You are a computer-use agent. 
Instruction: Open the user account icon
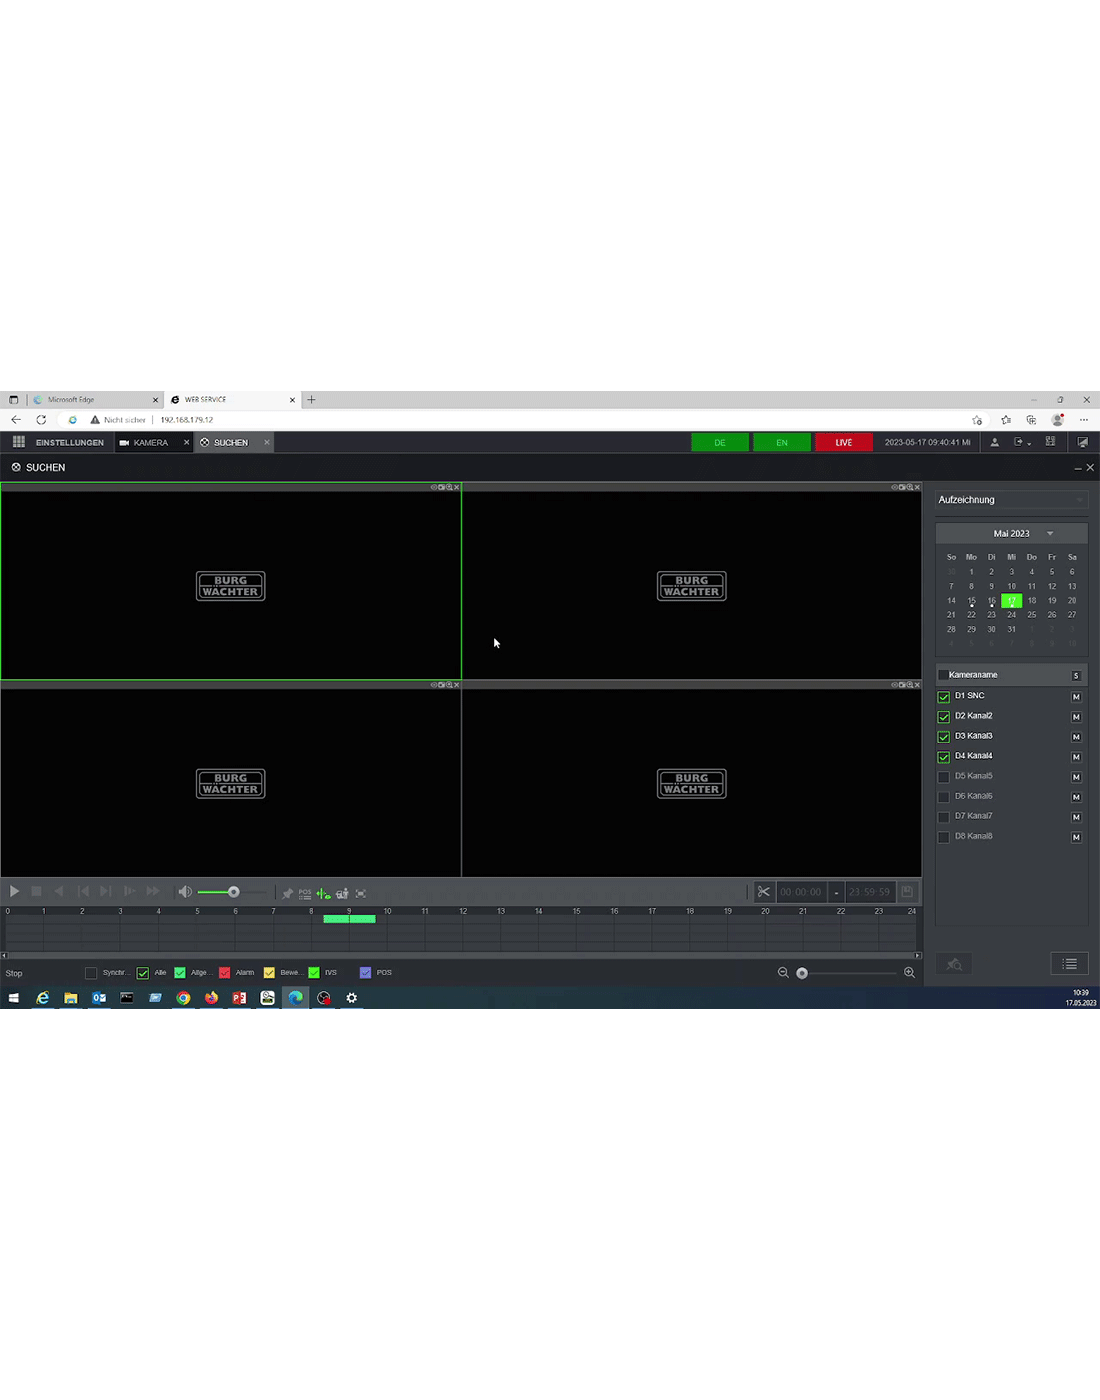[x=994, y=442]
